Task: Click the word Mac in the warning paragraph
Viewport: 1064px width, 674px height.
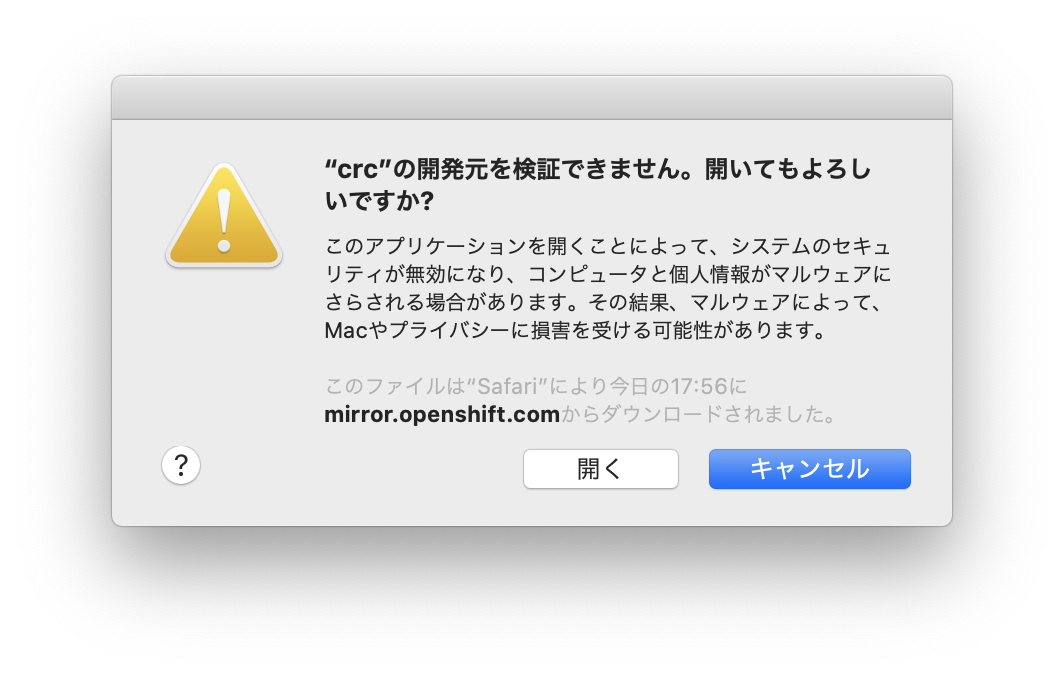Action: tap(345, 331)
